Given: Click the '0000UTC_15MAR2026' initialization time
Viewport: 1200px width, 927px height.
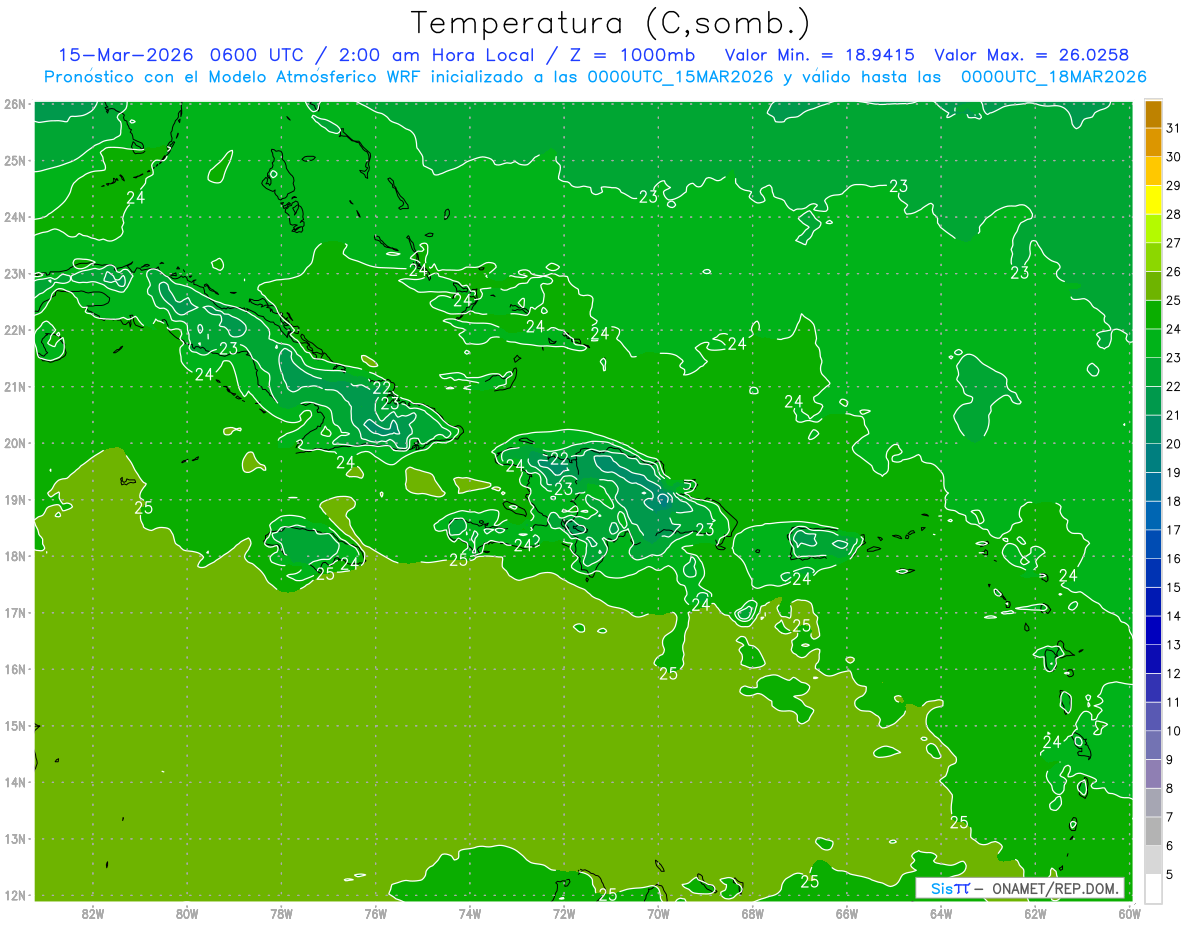Looking at the screenshot, I should pyautogui.click(x=678, y=77).
